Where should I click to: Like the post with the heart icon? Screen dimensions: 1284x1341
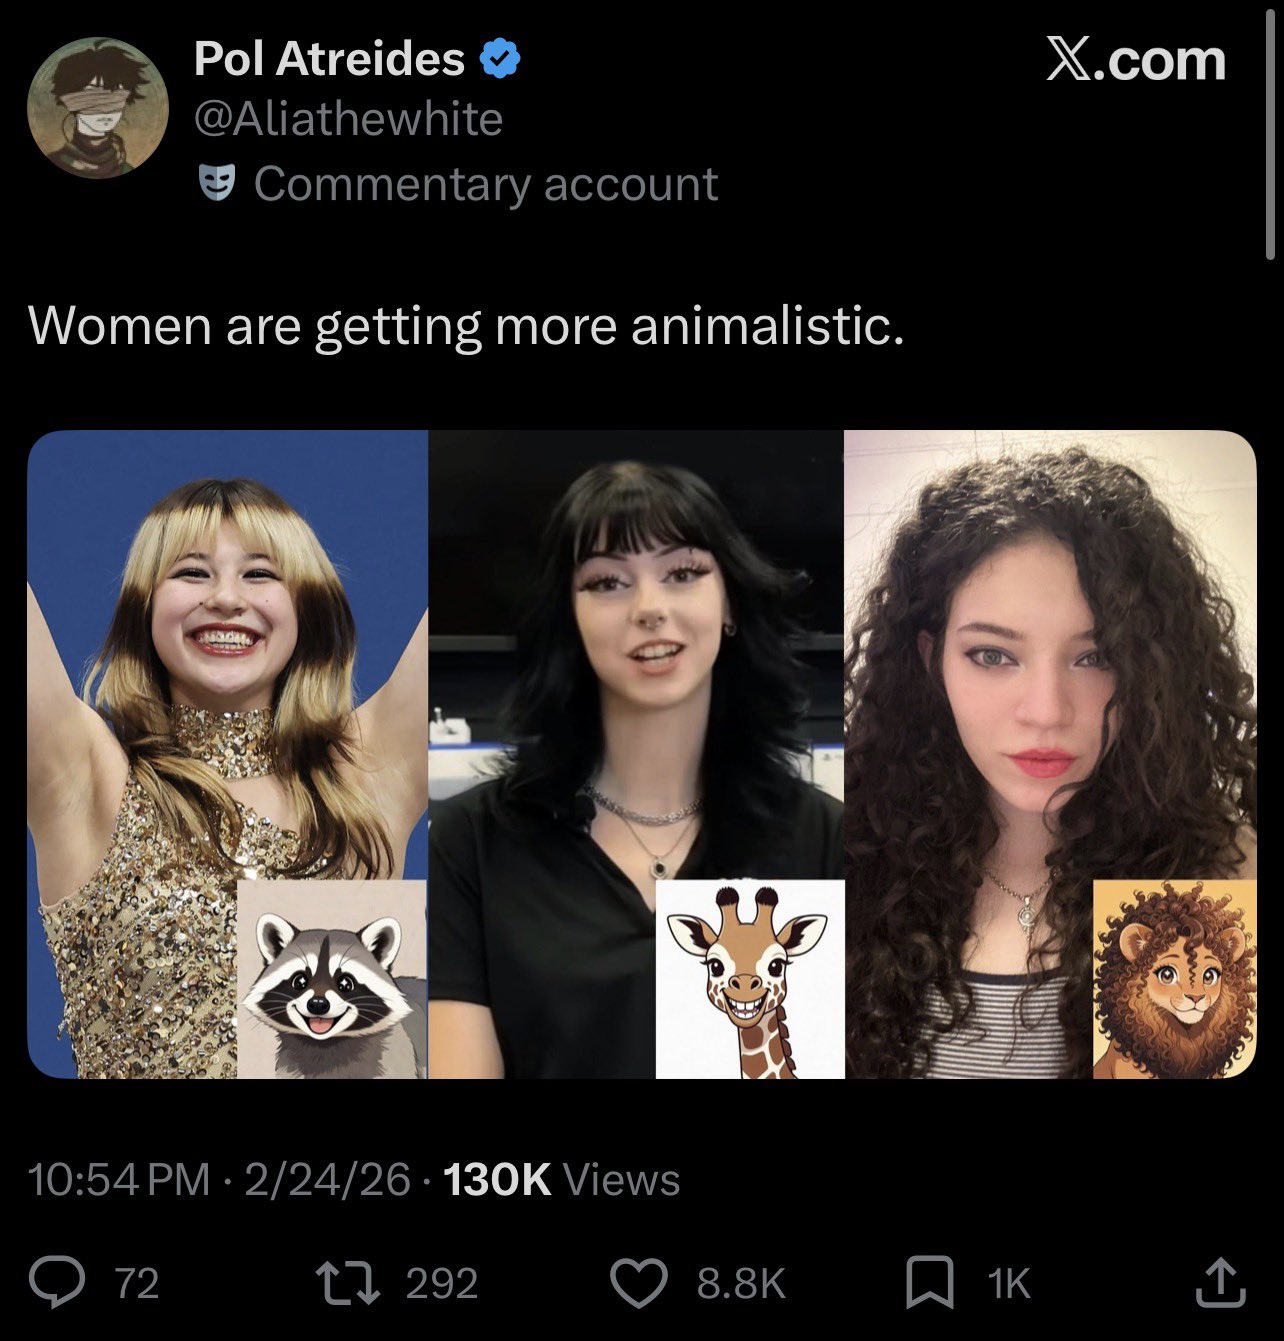pyautogui.click(x=639, y=1283)
